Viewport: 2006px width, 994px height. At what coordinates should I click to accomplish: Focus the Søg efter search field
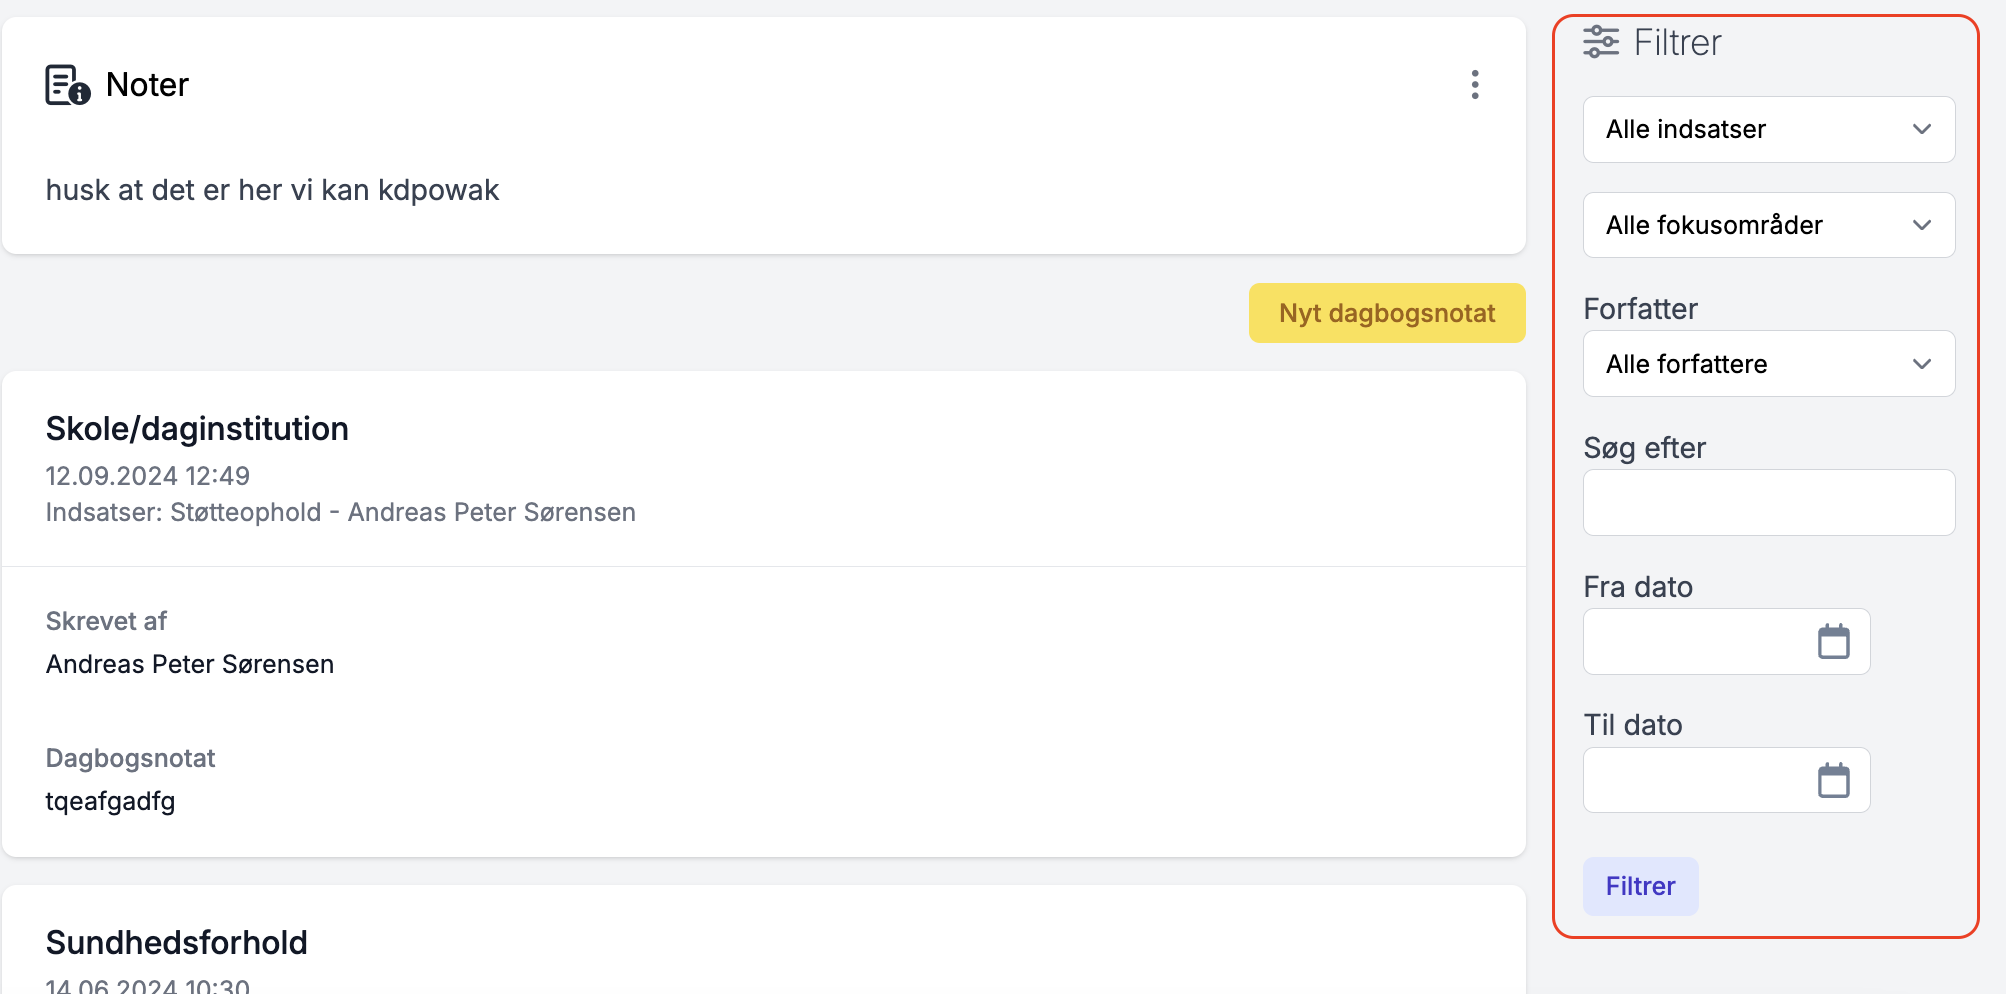click(x=1768, y=503)
